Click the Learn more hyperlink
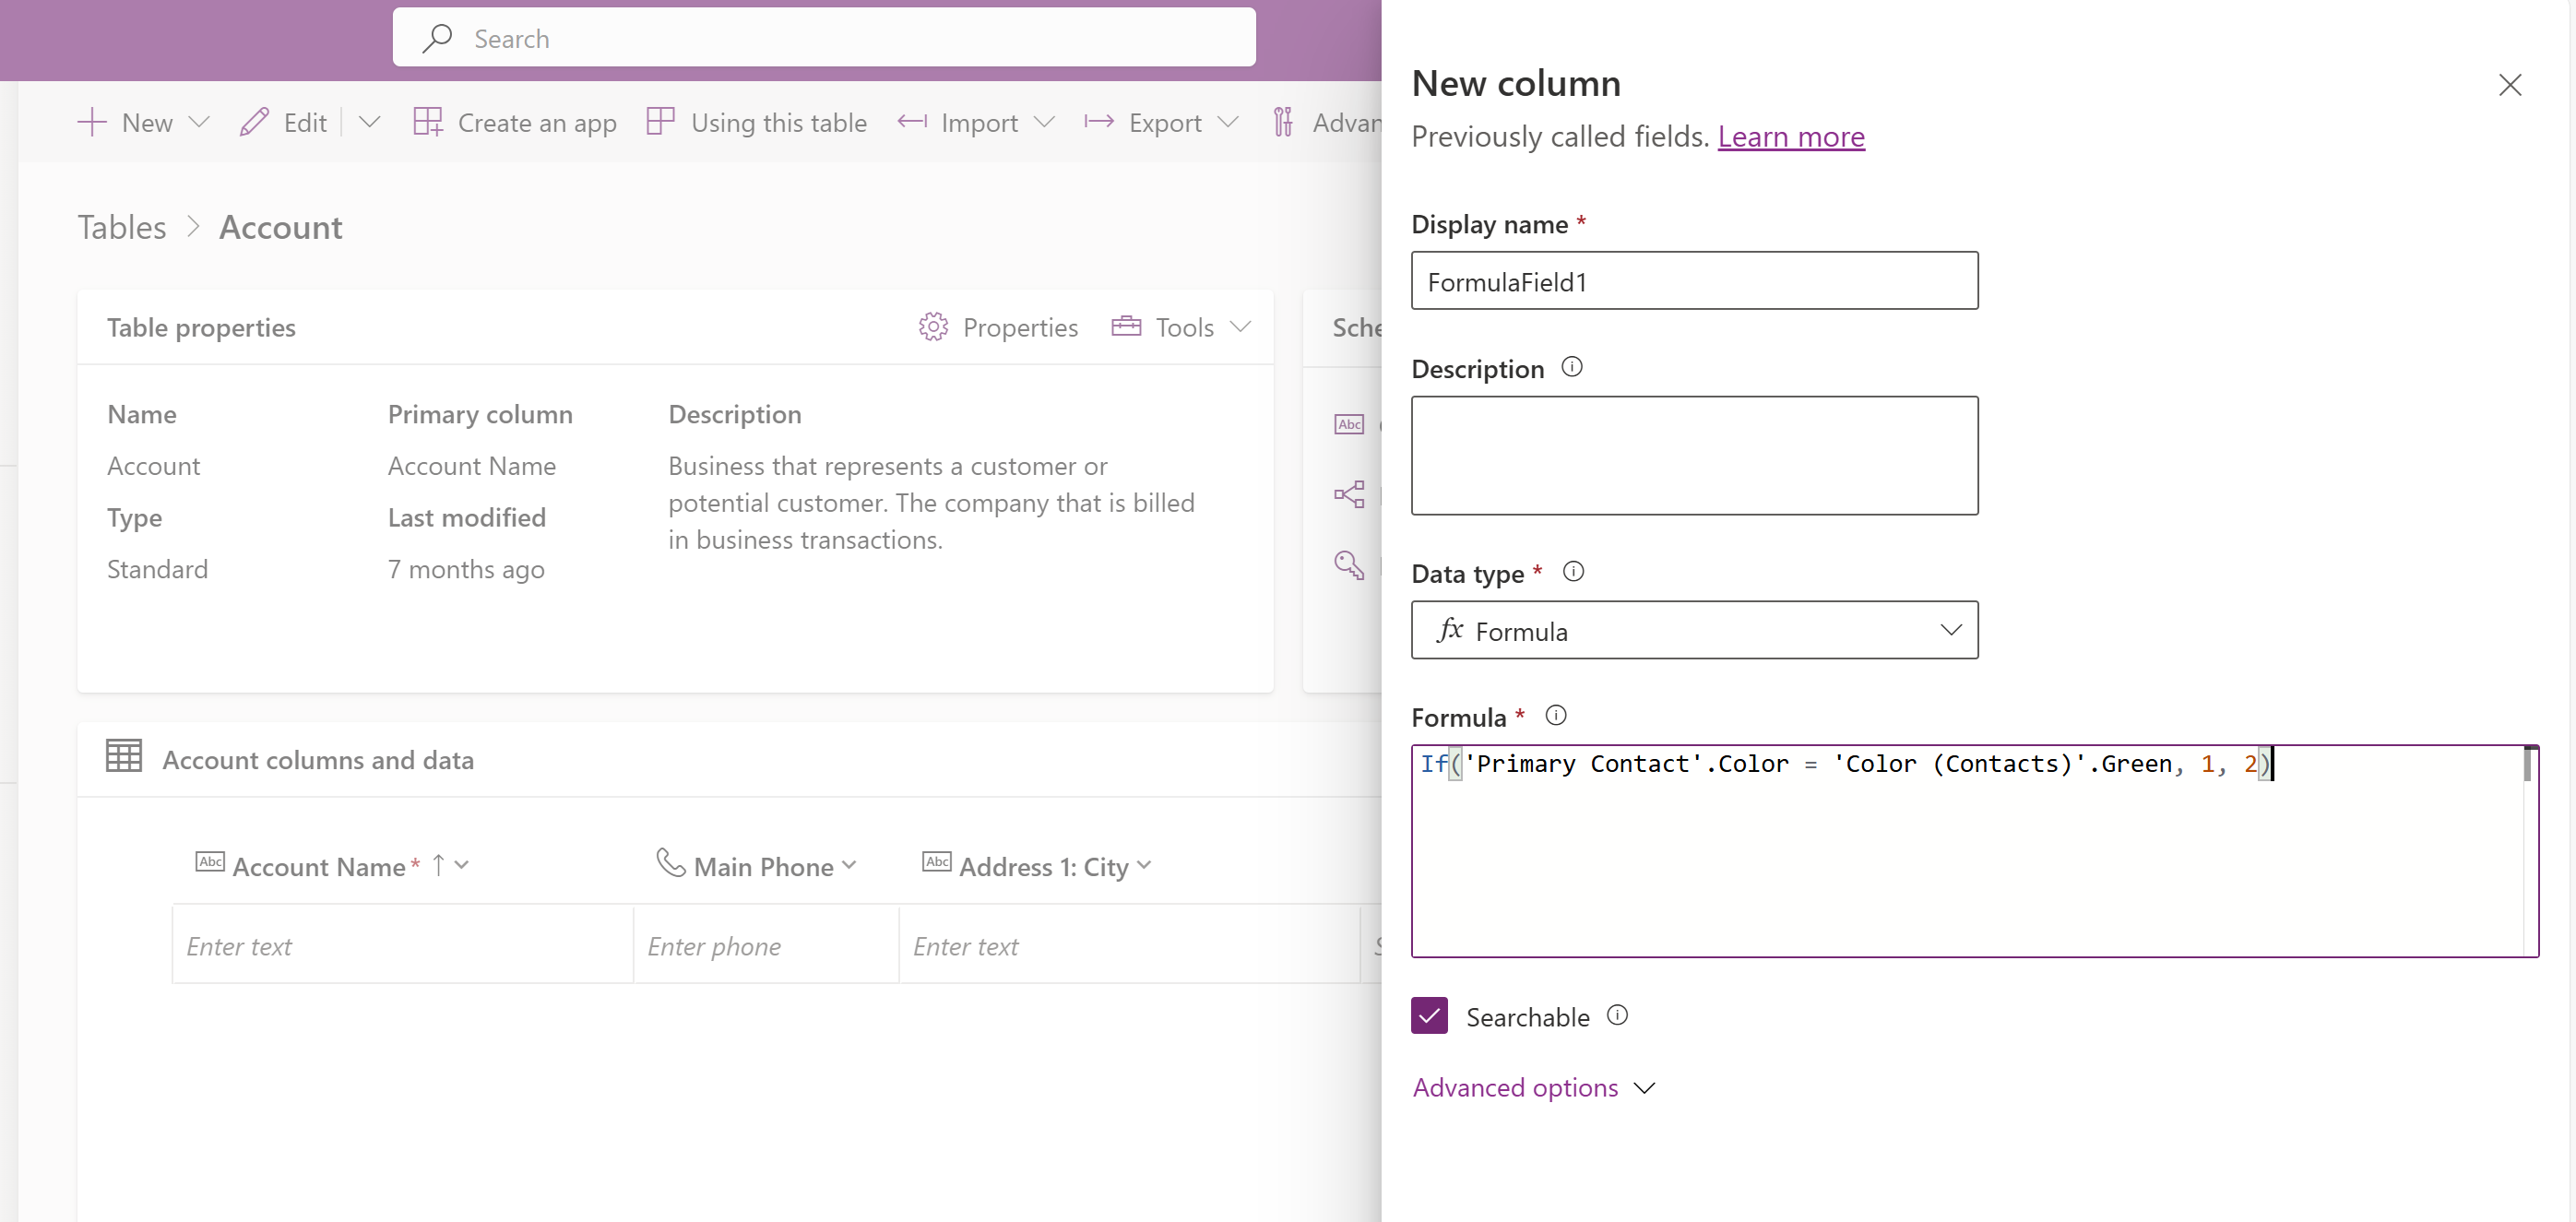This screenshot has height=1222, width=2576. (1791, 135)
